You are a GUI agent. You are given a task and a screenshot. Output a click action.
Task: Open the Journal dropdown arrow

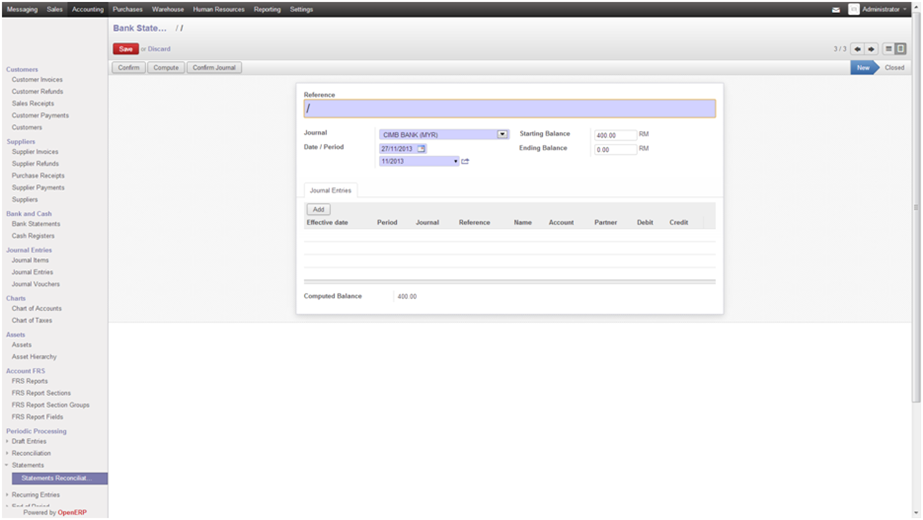point(502,134)
